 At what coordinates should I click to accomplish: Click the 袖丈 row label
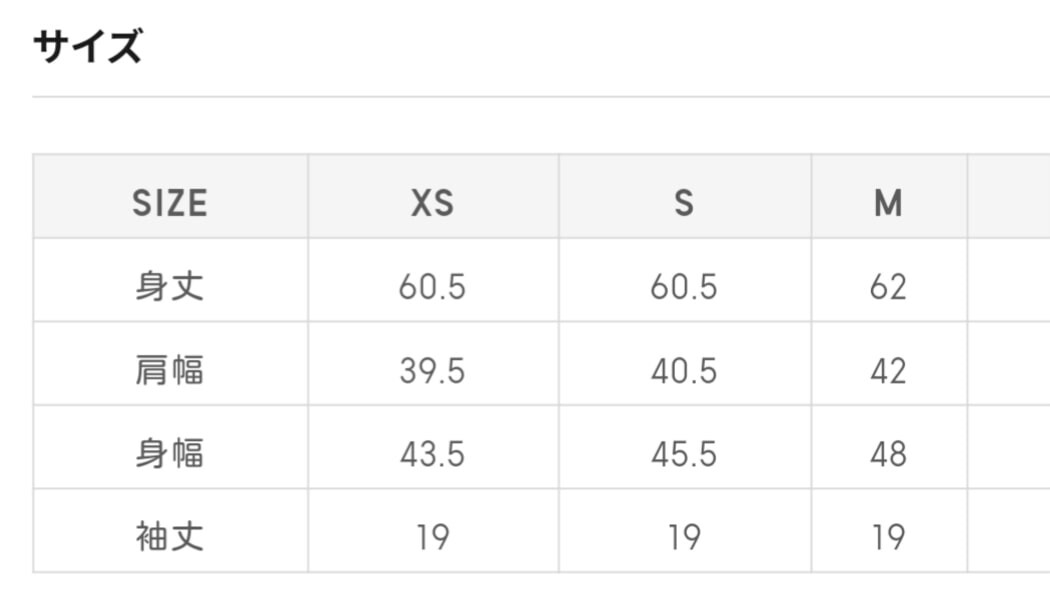coord(170,538)
